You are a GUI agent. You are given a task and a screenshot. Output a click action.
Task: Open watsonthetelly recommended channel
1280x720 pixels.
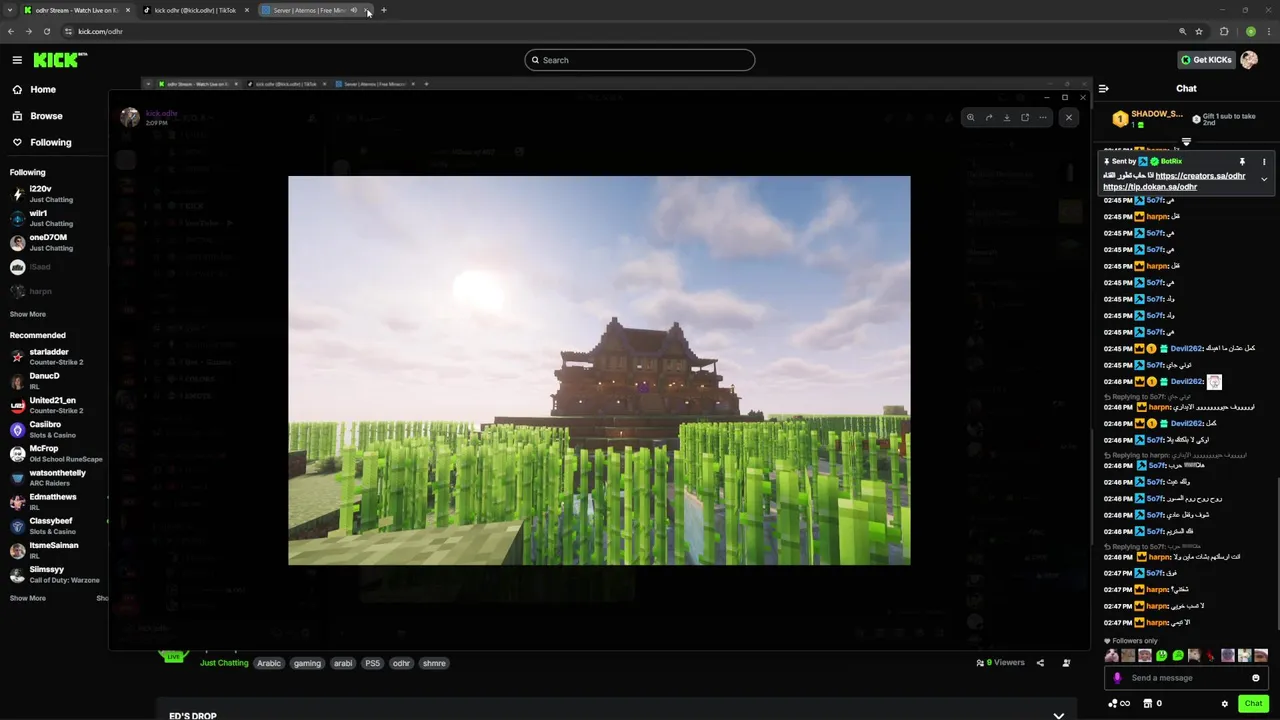[54, 478]
